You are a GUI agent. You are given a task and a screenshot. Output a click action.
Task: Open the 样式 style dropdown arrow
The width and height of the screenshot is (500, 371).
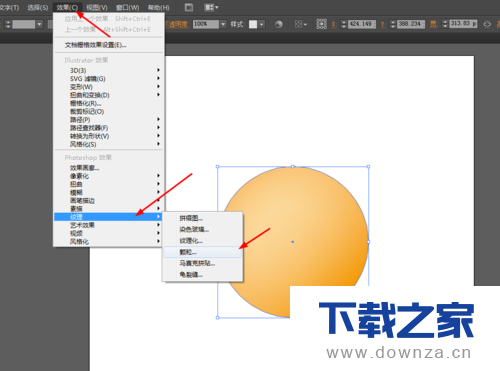261,24
